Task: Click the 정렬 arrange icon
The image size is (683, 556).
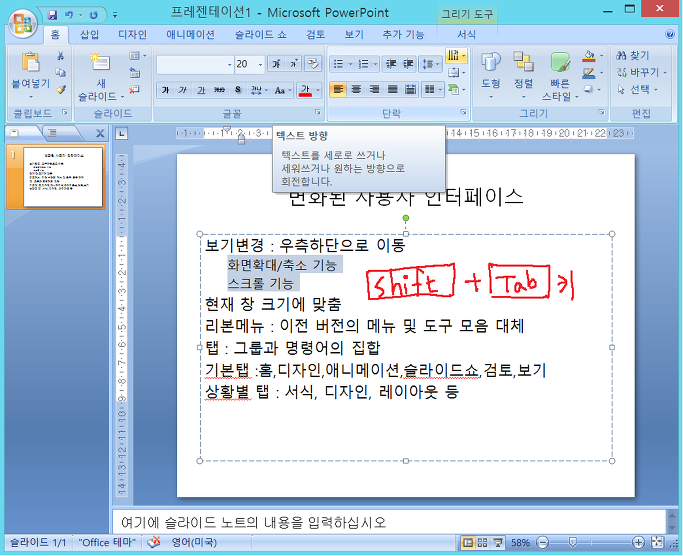Action: pyautogui.click(x=523, y=62)
